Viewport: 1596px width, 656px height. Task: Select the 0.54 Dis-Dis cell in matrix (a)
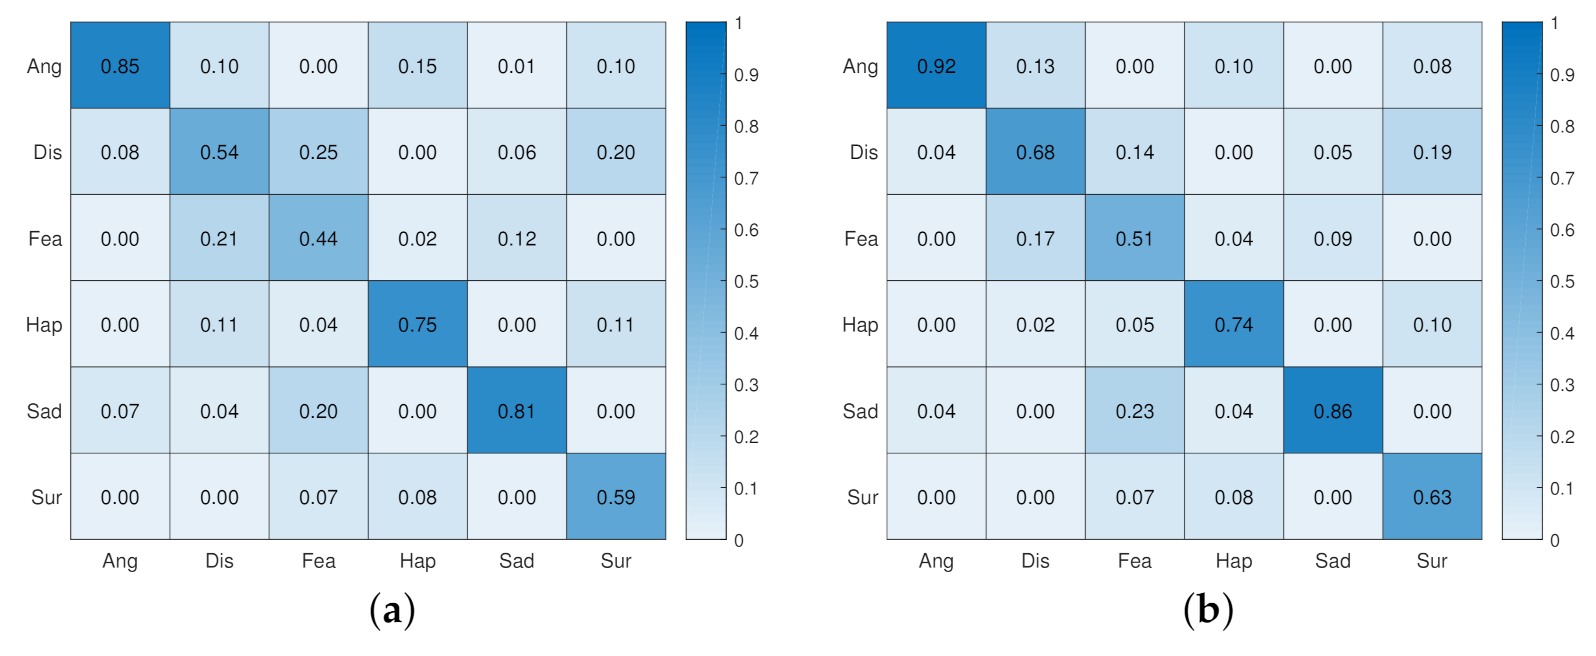pos(219,152)
